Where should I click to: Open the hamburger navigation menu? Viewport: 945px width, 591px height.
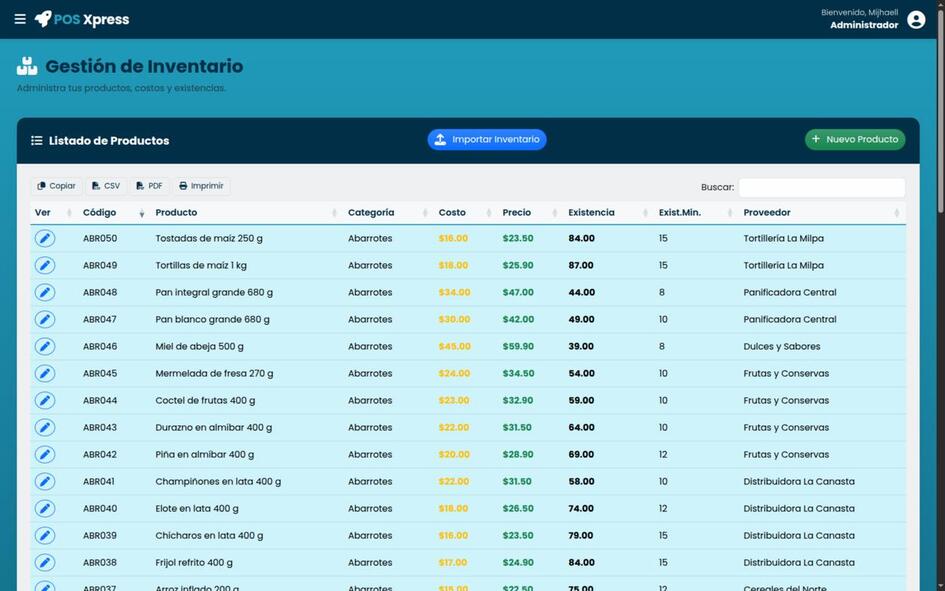[20, 19]
